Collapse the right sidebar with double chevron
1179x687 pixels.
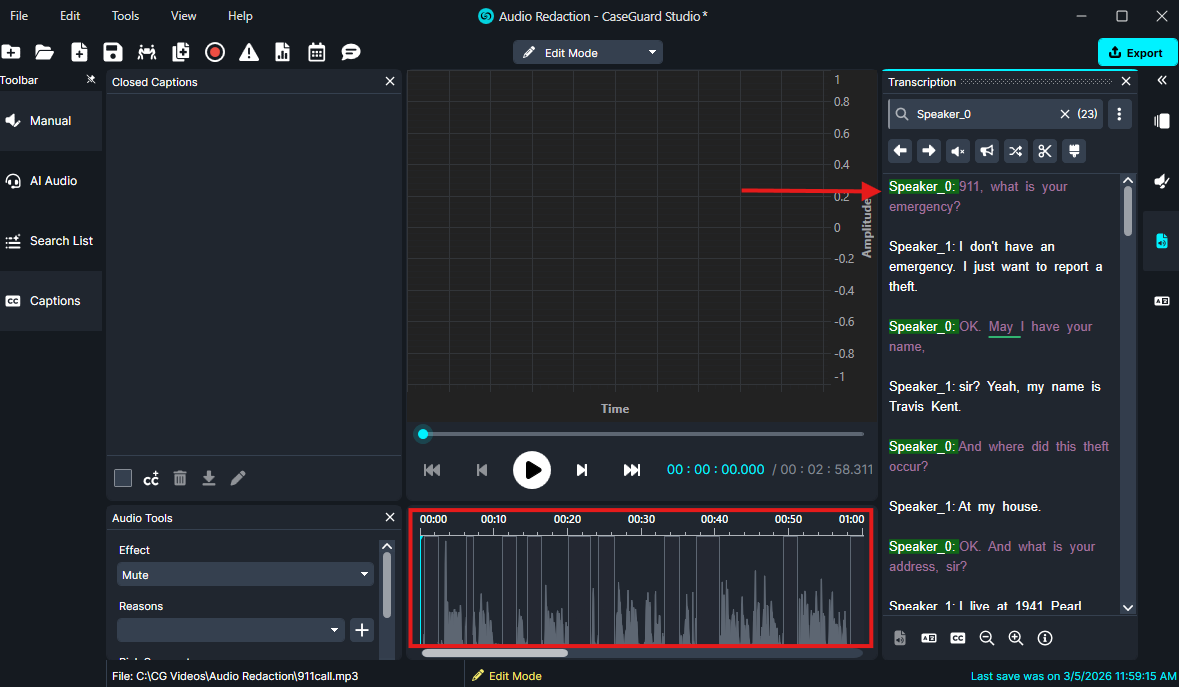pos(1162,80)
